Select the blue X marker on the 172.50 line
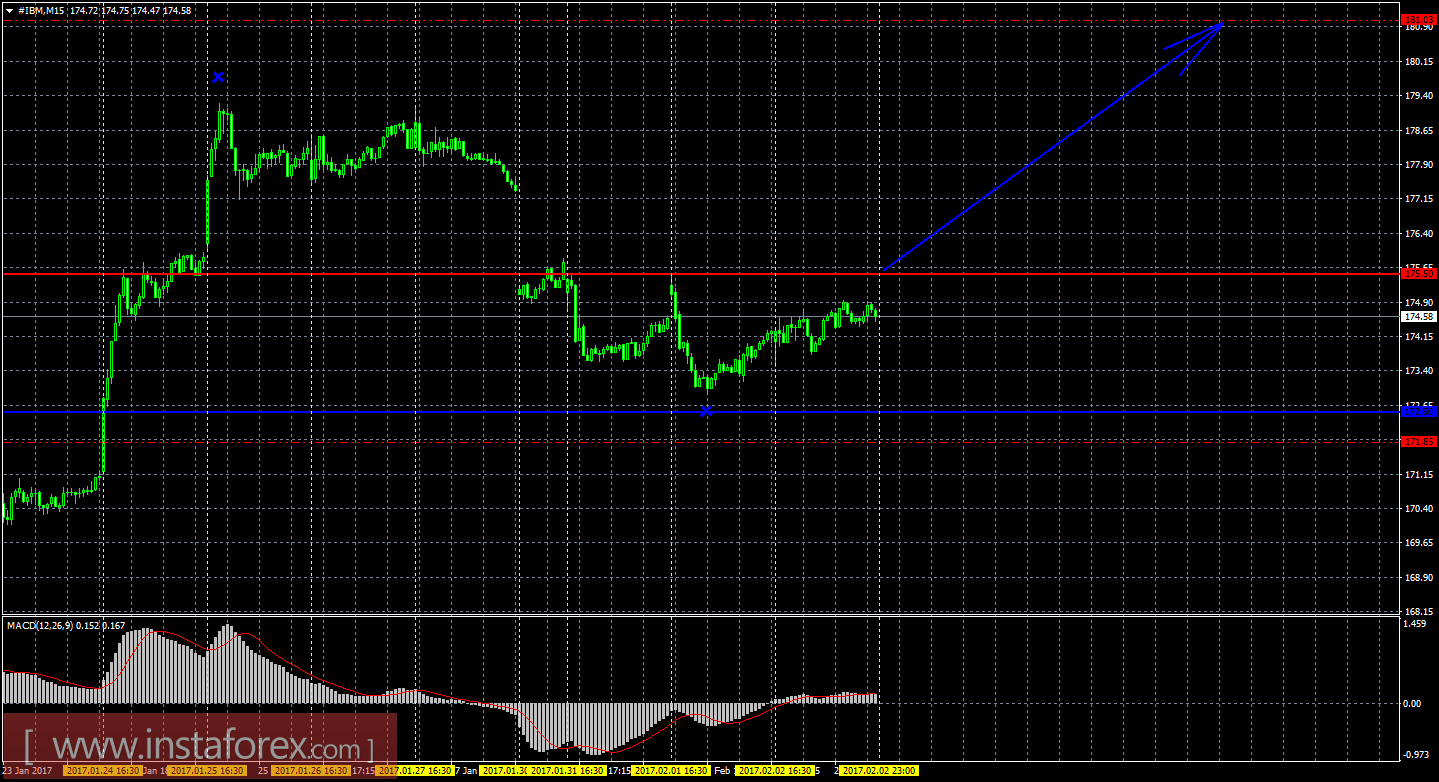The image size is (1439, 782). coord(706,411)
